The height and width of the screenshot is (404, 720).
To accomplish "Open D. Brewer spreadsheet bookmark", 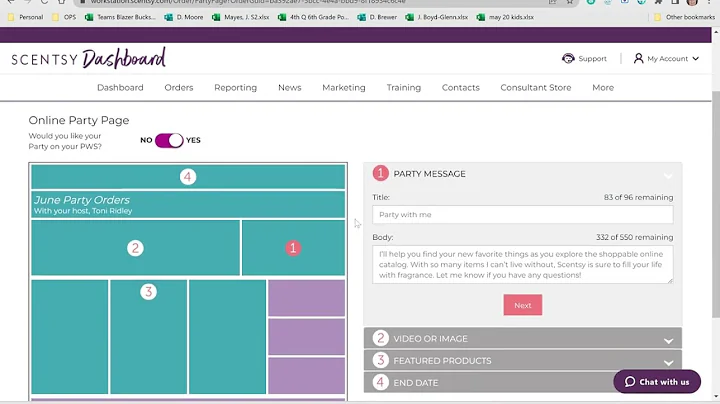I will (x=377, y=17).
